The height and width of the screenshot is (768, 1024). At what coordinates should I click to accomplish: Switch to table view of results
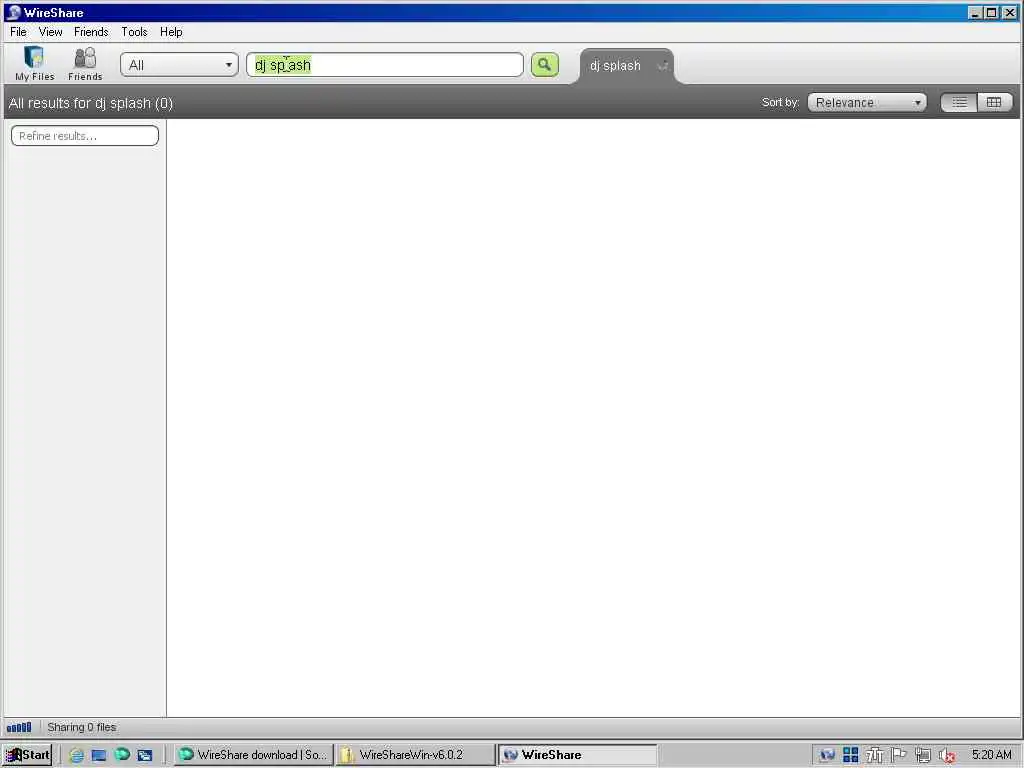pyautogui.click(x=994, y=103)
